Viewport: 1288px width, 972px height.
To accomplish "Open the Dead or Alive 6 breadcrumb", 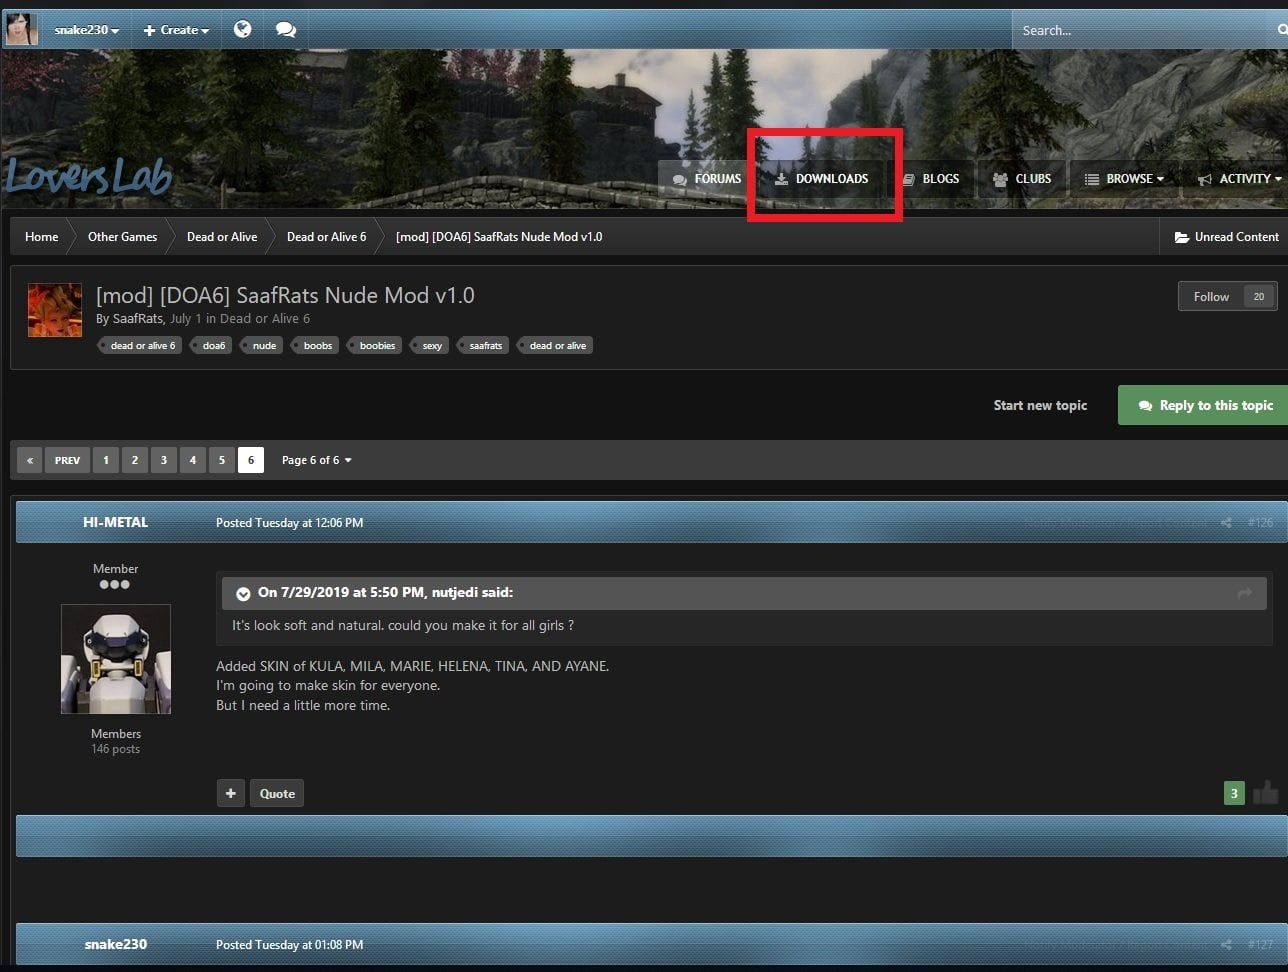I will [x=326, y=237].
